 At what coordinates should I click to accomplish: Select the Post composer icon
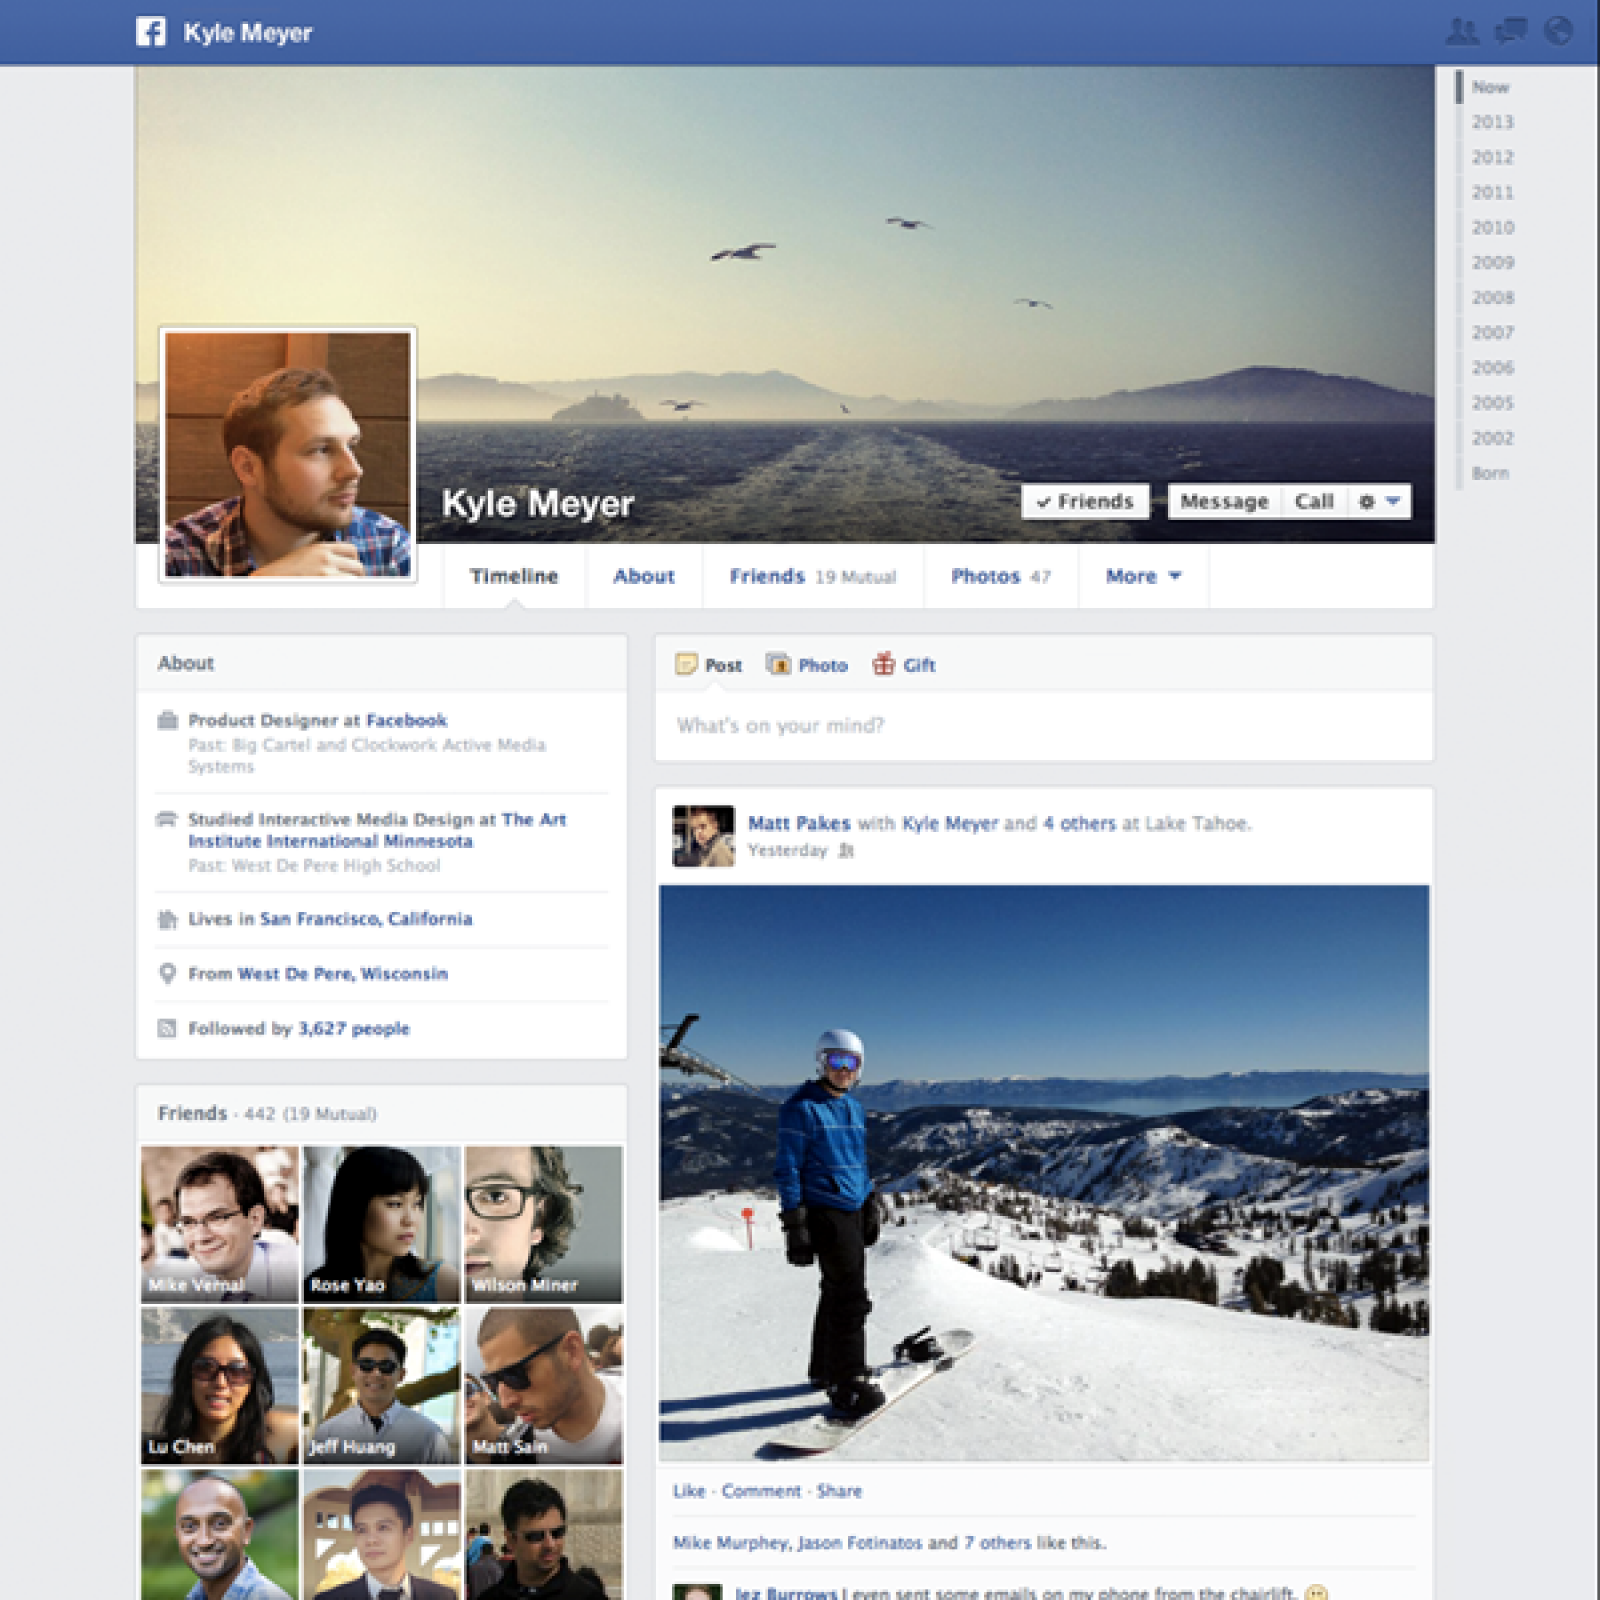coord(686,664)
